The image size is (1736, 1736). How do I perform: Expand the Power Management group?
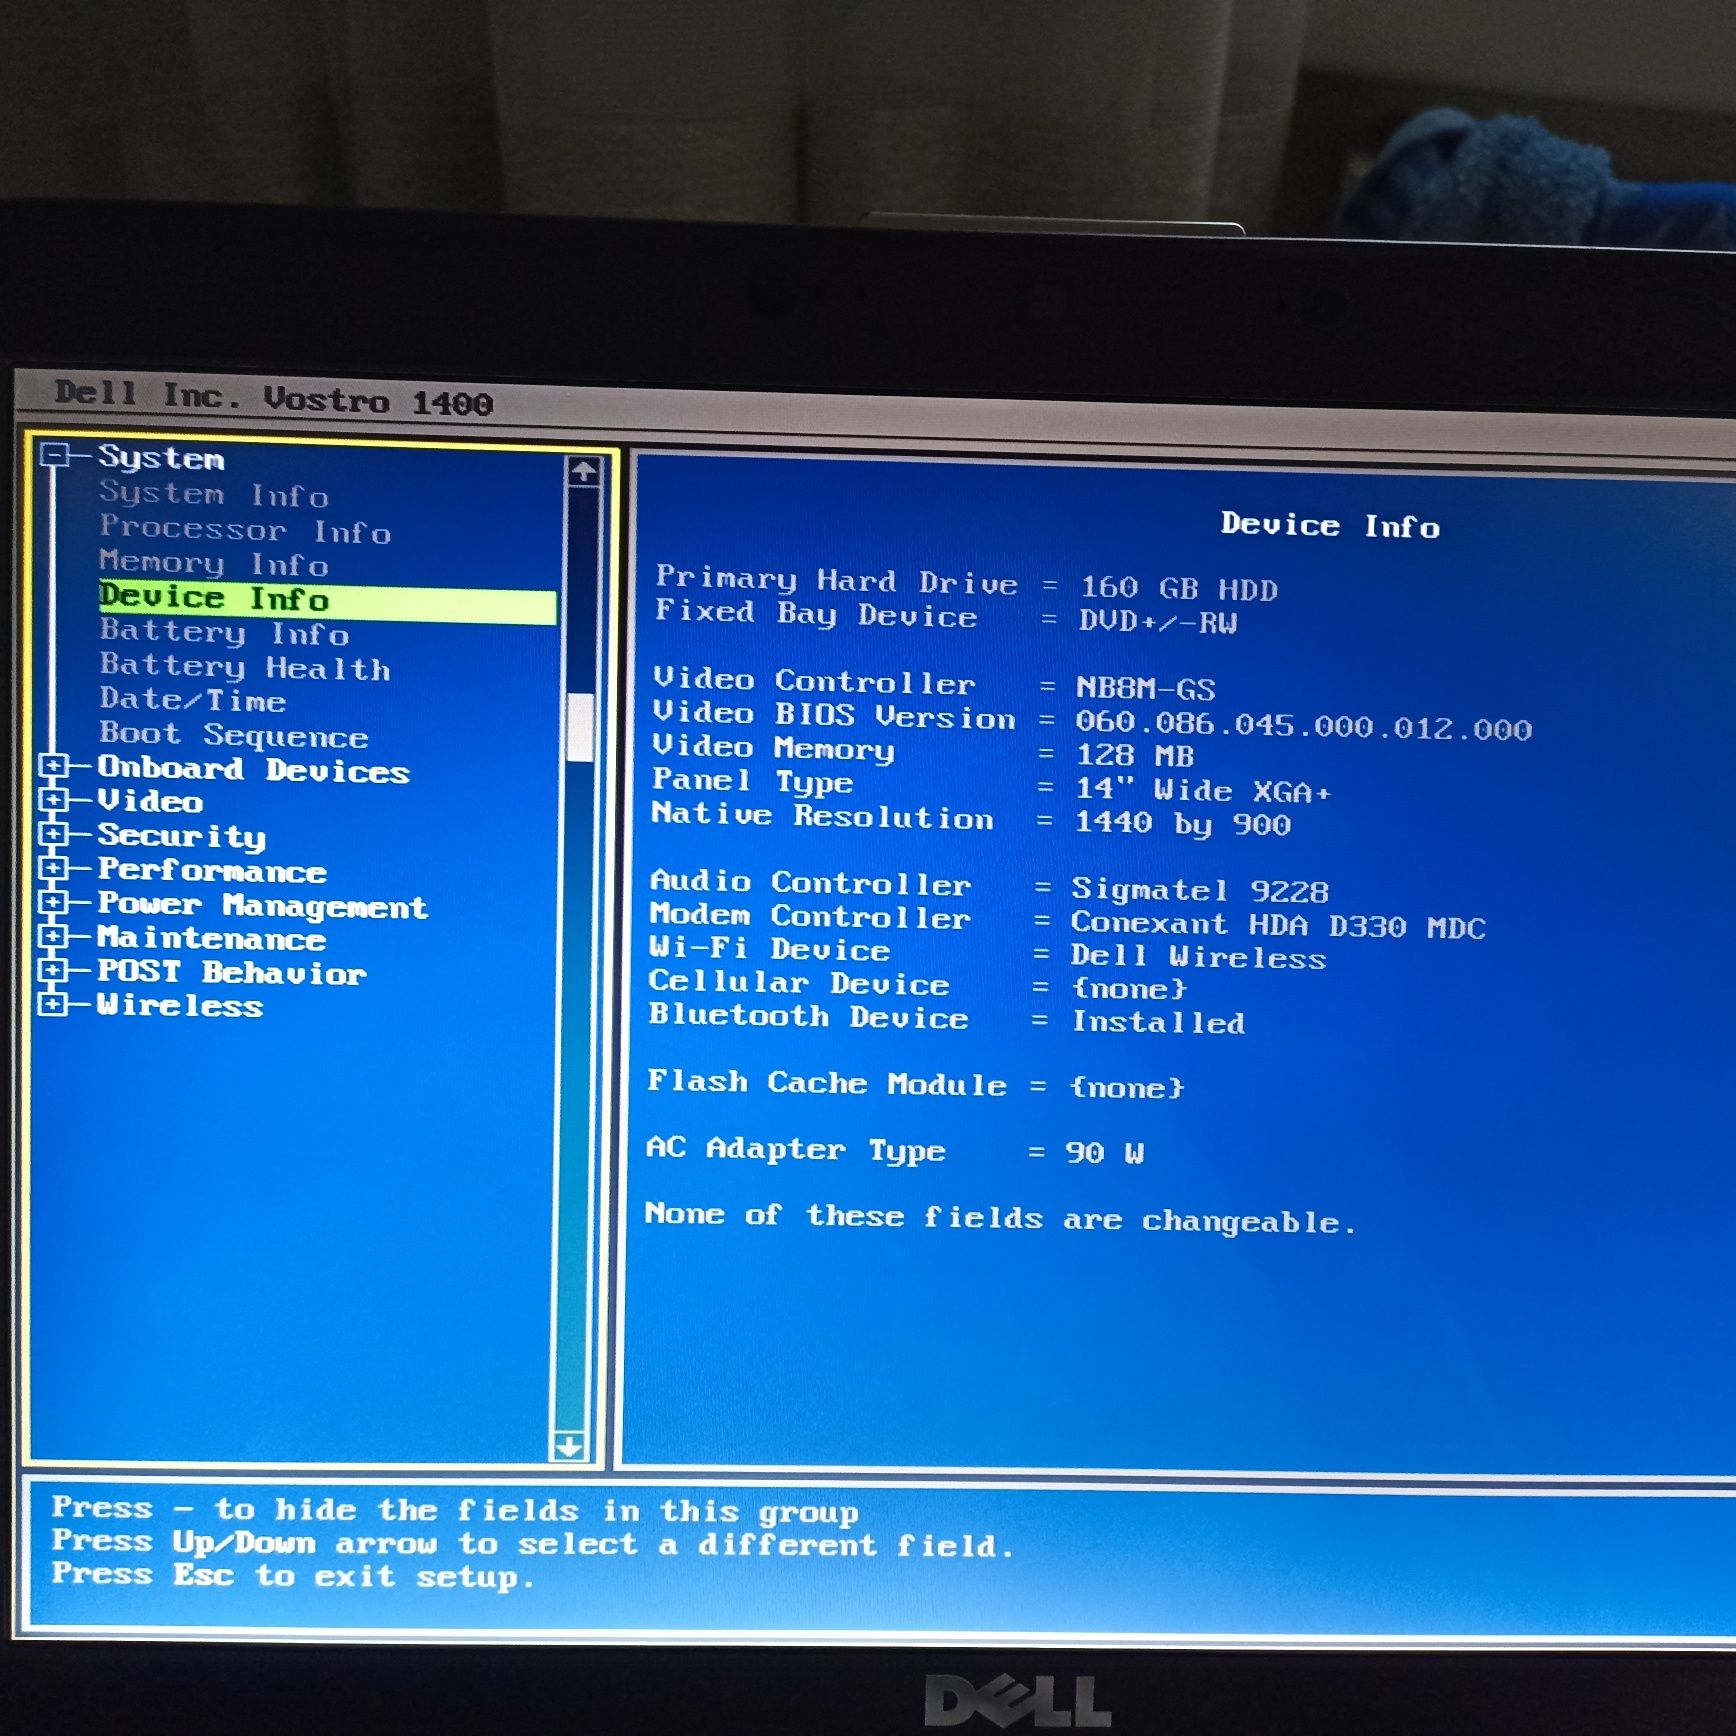(x=54, y=903)
